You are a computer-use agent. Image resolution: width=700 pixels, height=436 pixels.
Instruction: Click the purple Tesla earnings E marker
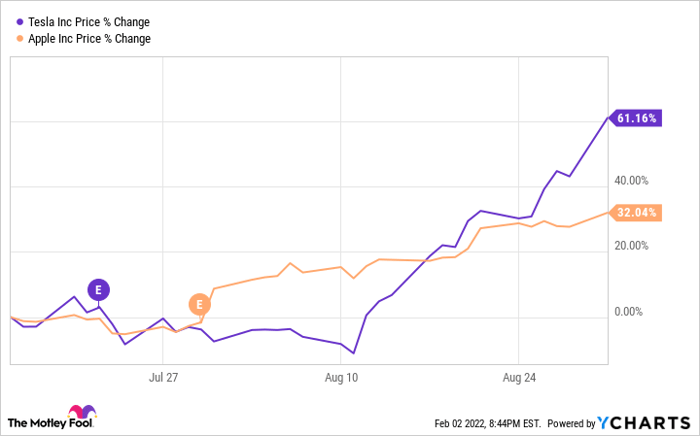coord(98,289)
